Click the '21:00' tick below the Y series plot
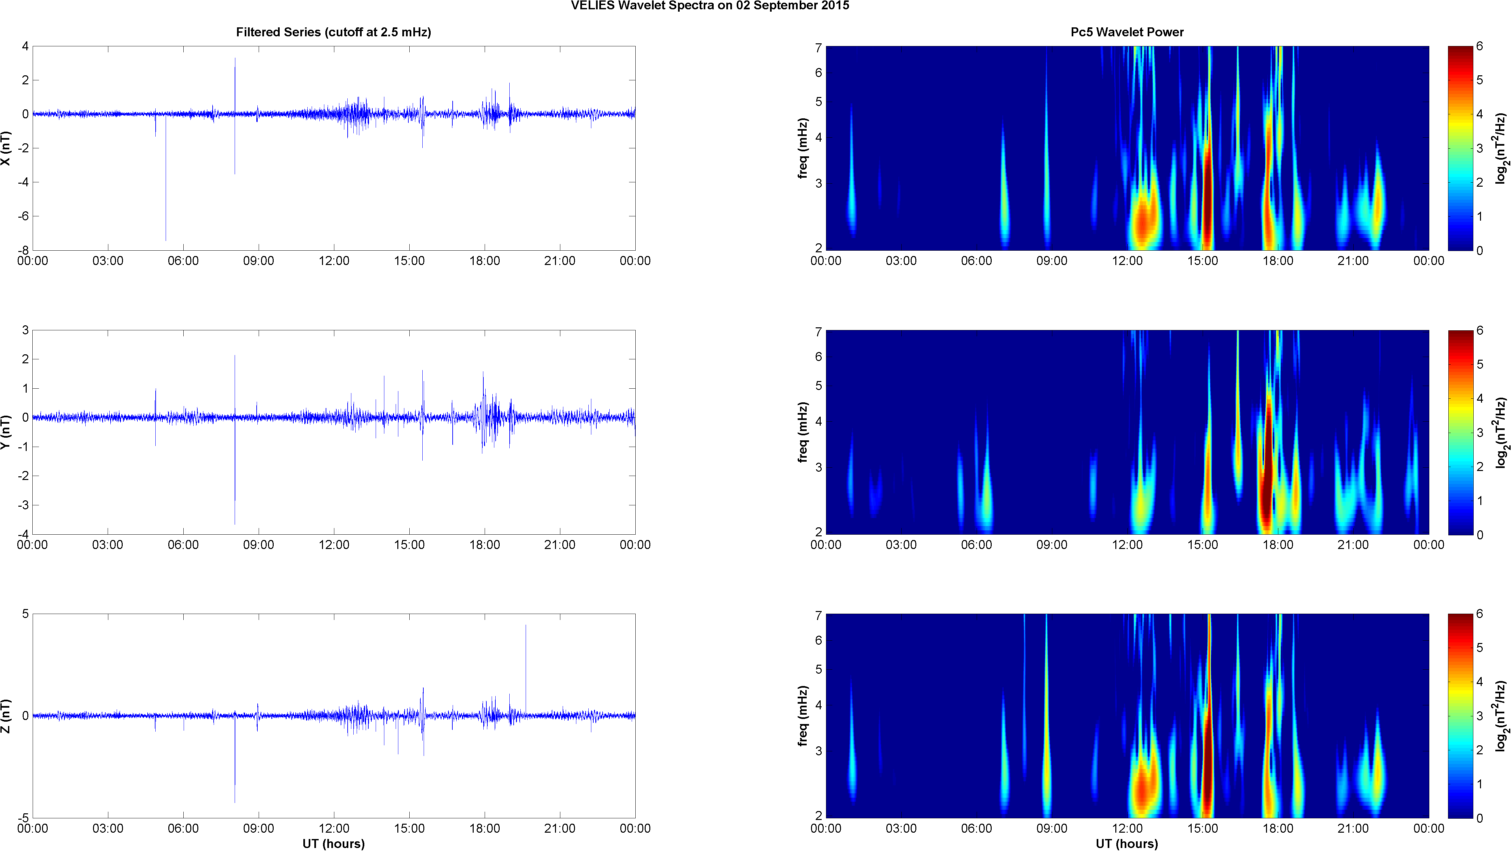The image size is (1511, 851). coord(560,545)
